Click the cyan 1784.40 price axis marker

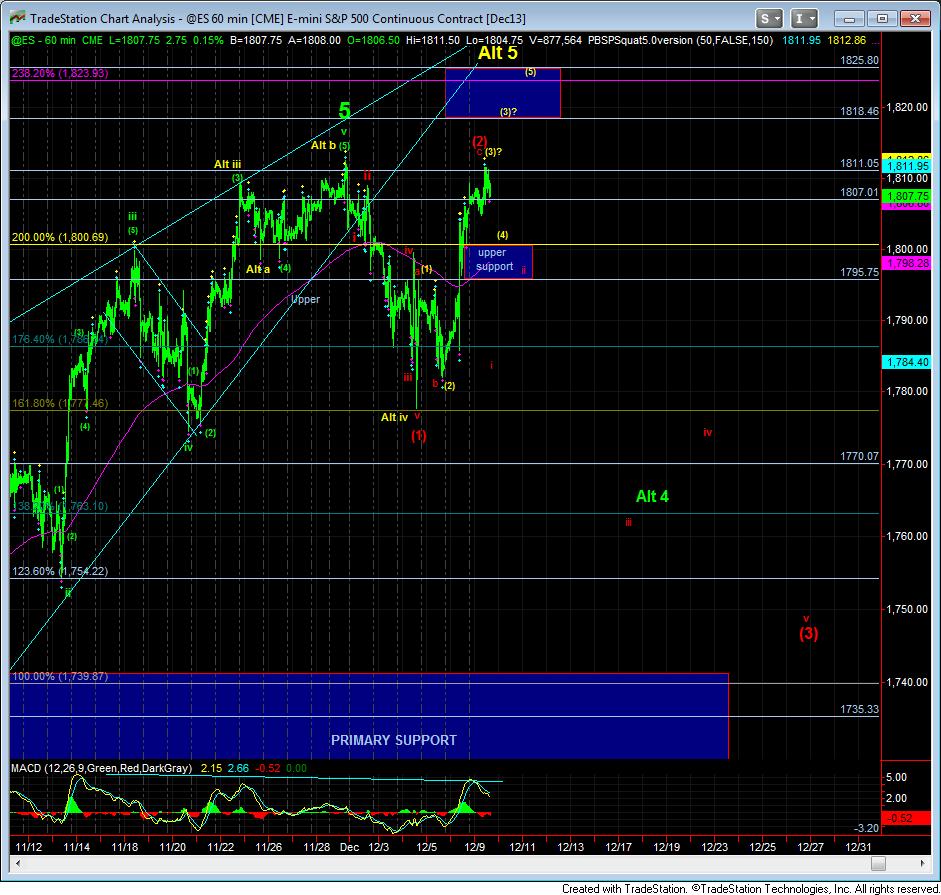point(905,362)
